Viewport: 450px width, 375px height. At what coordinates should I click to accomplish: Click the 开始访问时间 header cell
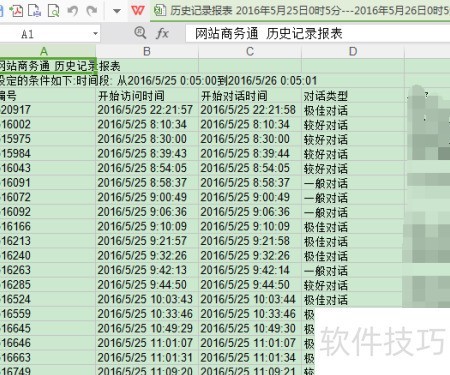[x=147, y=96]
